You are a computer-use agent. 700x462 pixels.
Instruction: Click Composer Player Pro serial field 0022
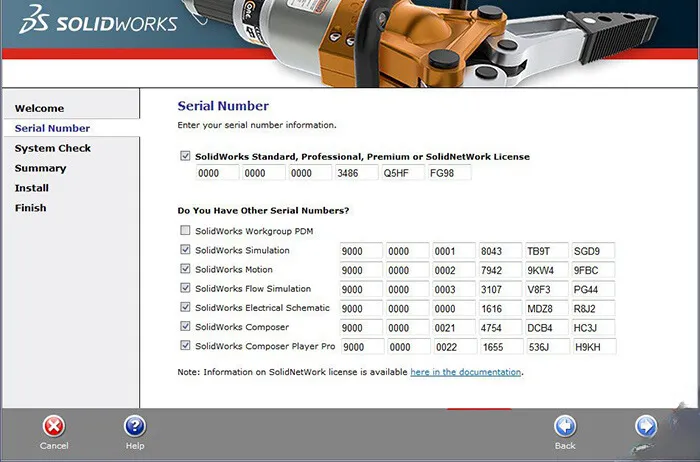click(456, 347)
